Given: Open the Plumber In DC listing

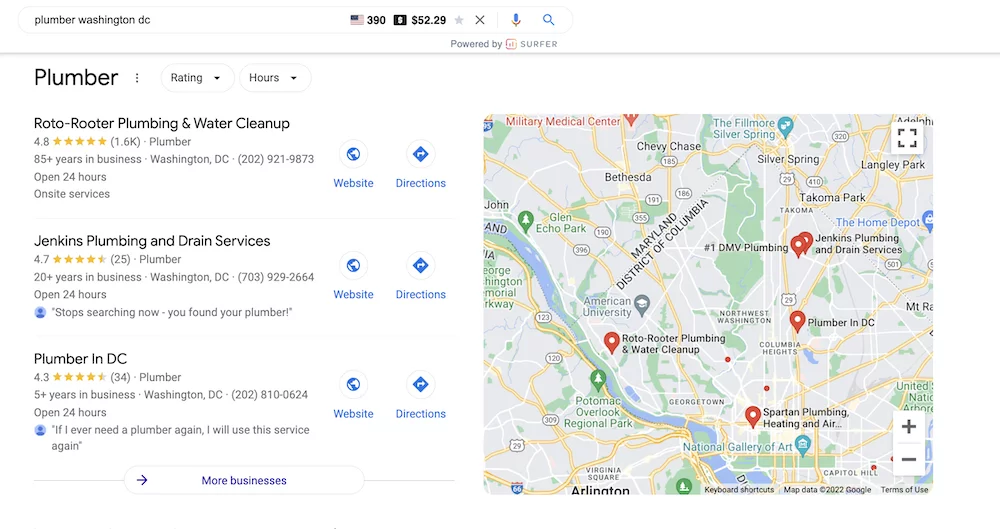Looking at the screenshot, I should click(x=80, y=359).
